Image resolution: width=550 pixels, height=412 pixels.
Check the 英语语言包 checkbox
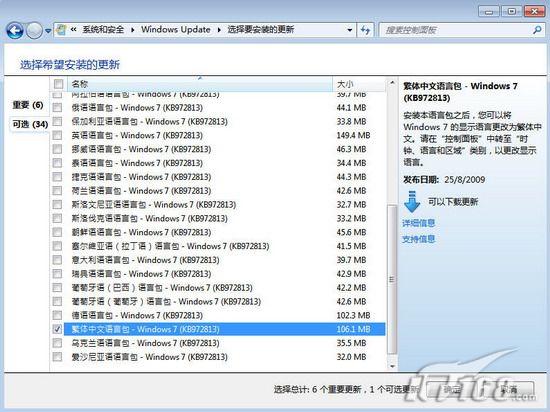pos(57,135)
